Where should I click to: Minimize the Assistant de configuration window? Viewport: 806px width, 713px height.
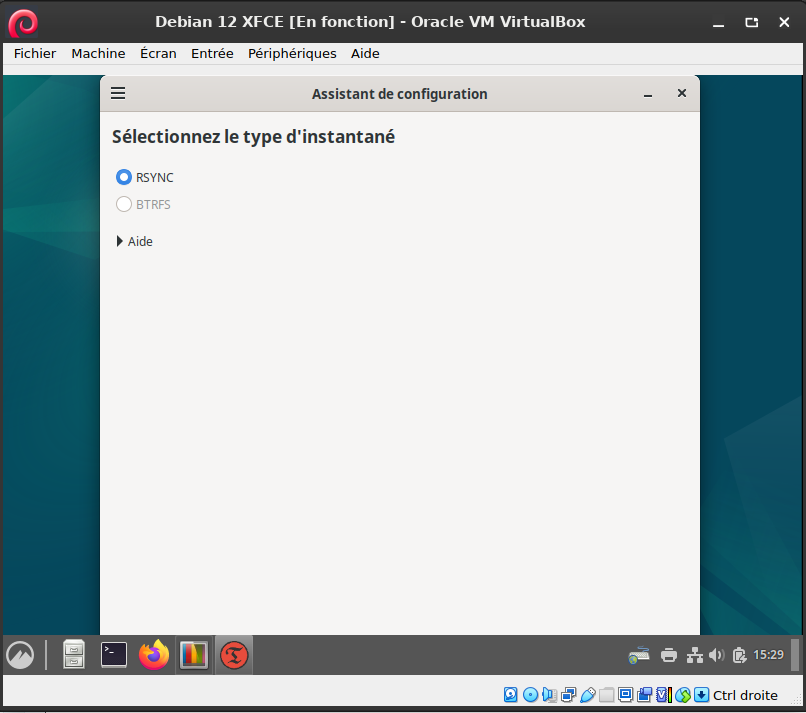click(648, 94)
